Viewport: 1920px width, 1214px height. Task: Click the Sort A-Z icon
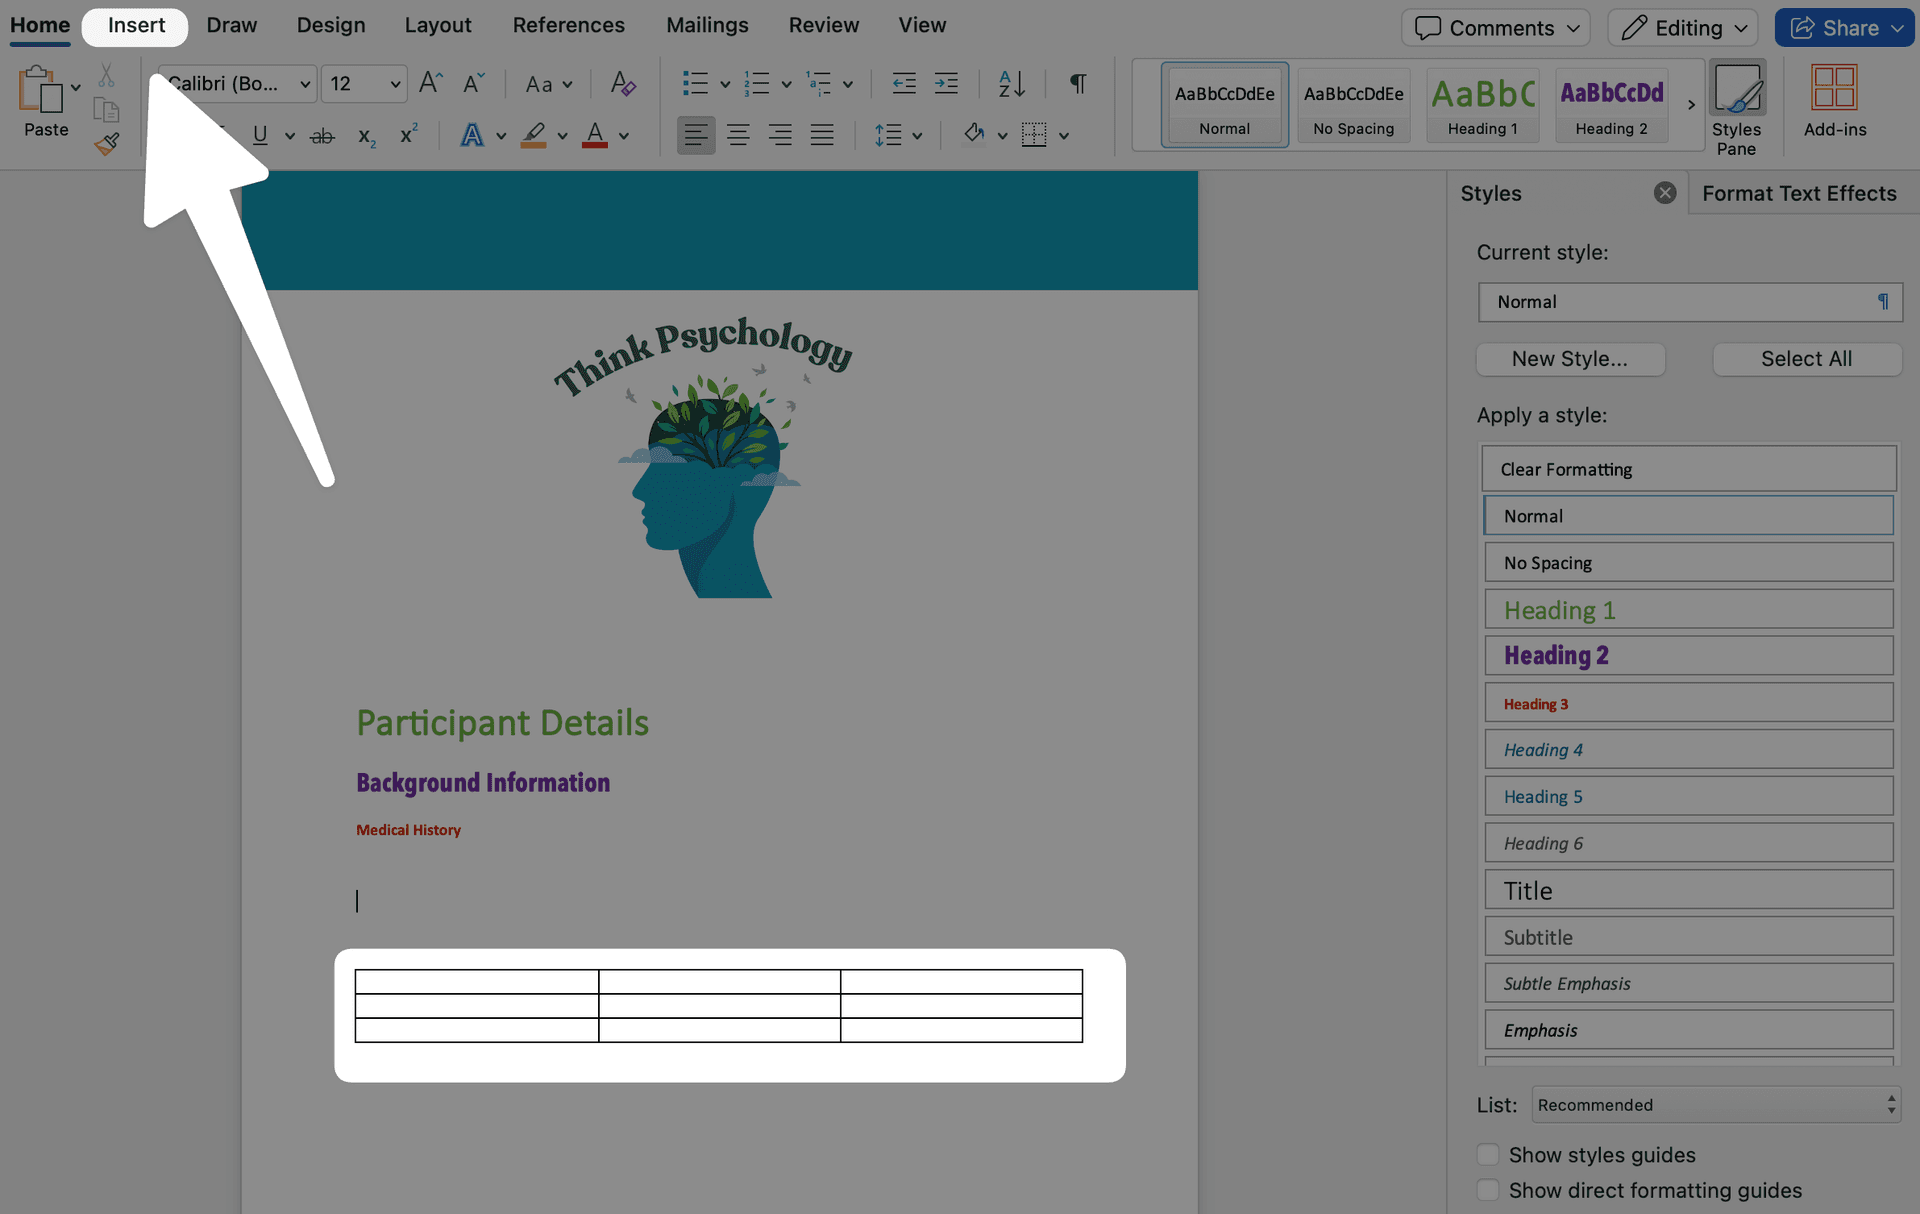(x=1011, y=83)
